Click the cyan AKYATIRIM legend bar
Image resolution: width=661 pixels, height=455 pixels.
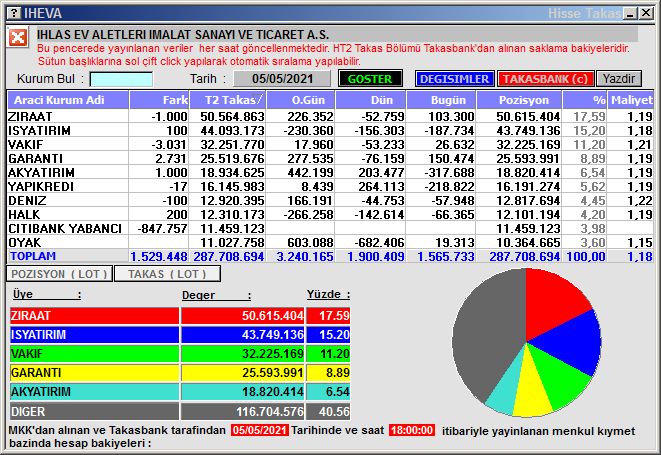tap(94, 391)
